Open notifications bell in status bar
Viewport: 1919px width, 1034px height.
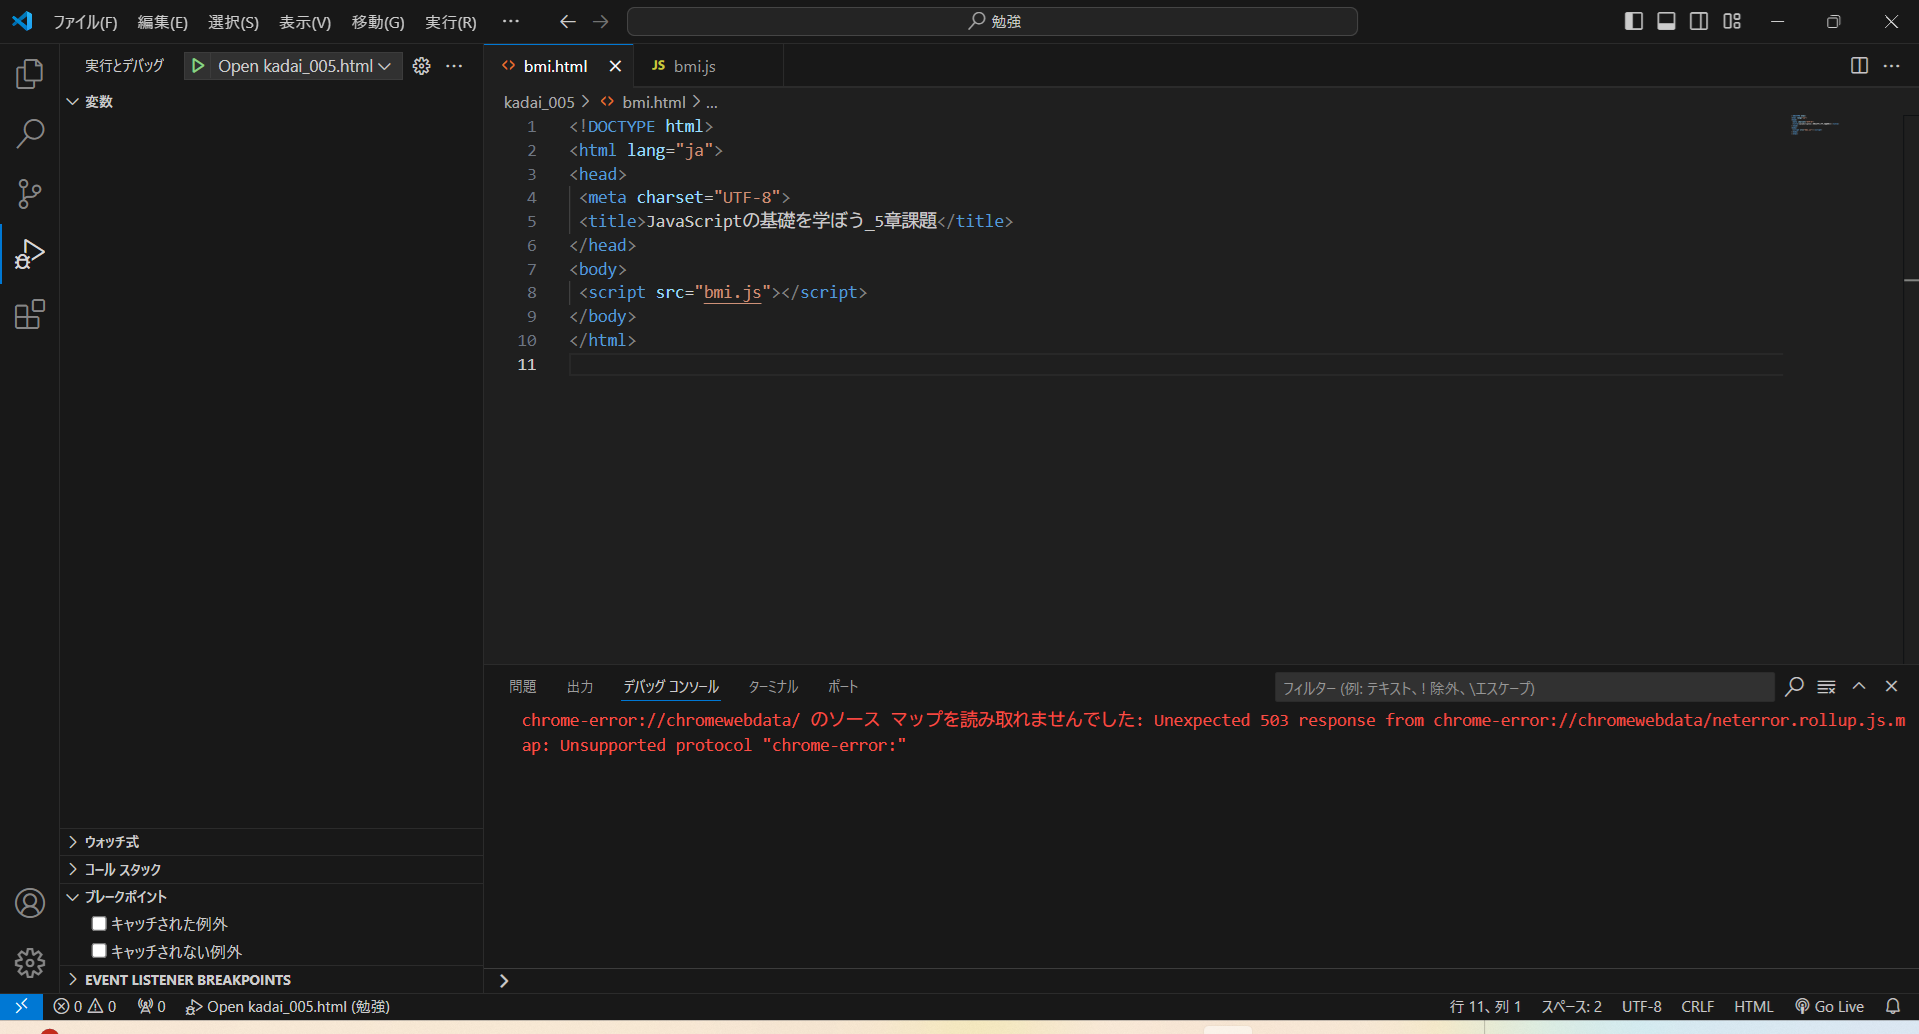click(x=1892, y=1006)
